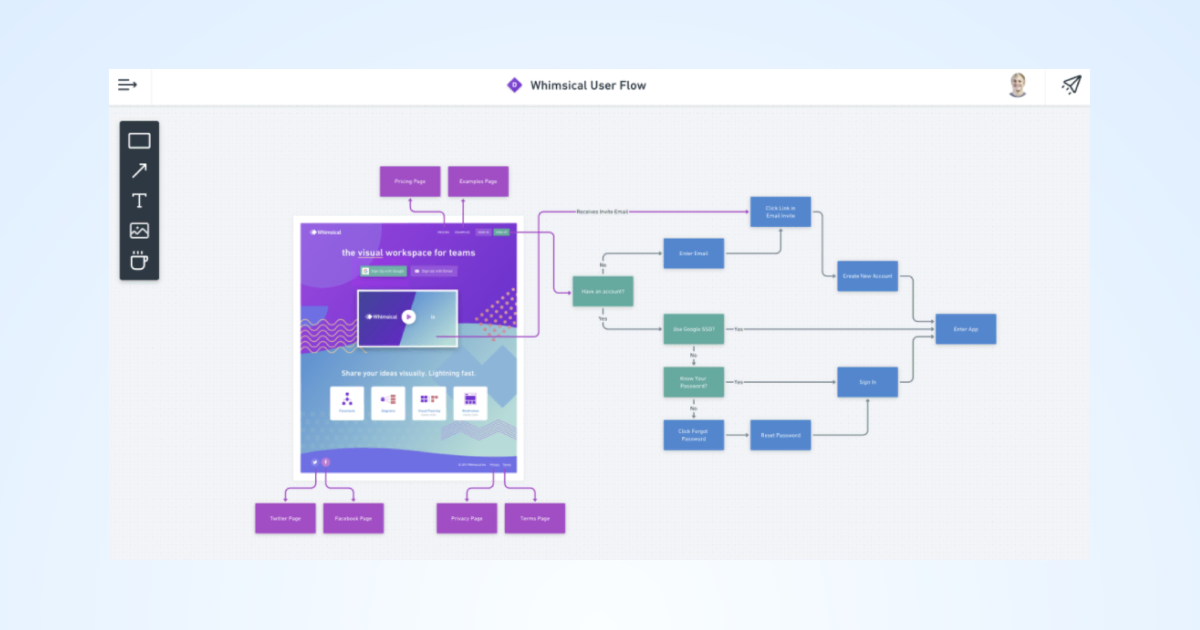Viewport: 1200px width, 630px height.
Task: Click the Receives Invite Email connector label
Action: coord(602,212)
